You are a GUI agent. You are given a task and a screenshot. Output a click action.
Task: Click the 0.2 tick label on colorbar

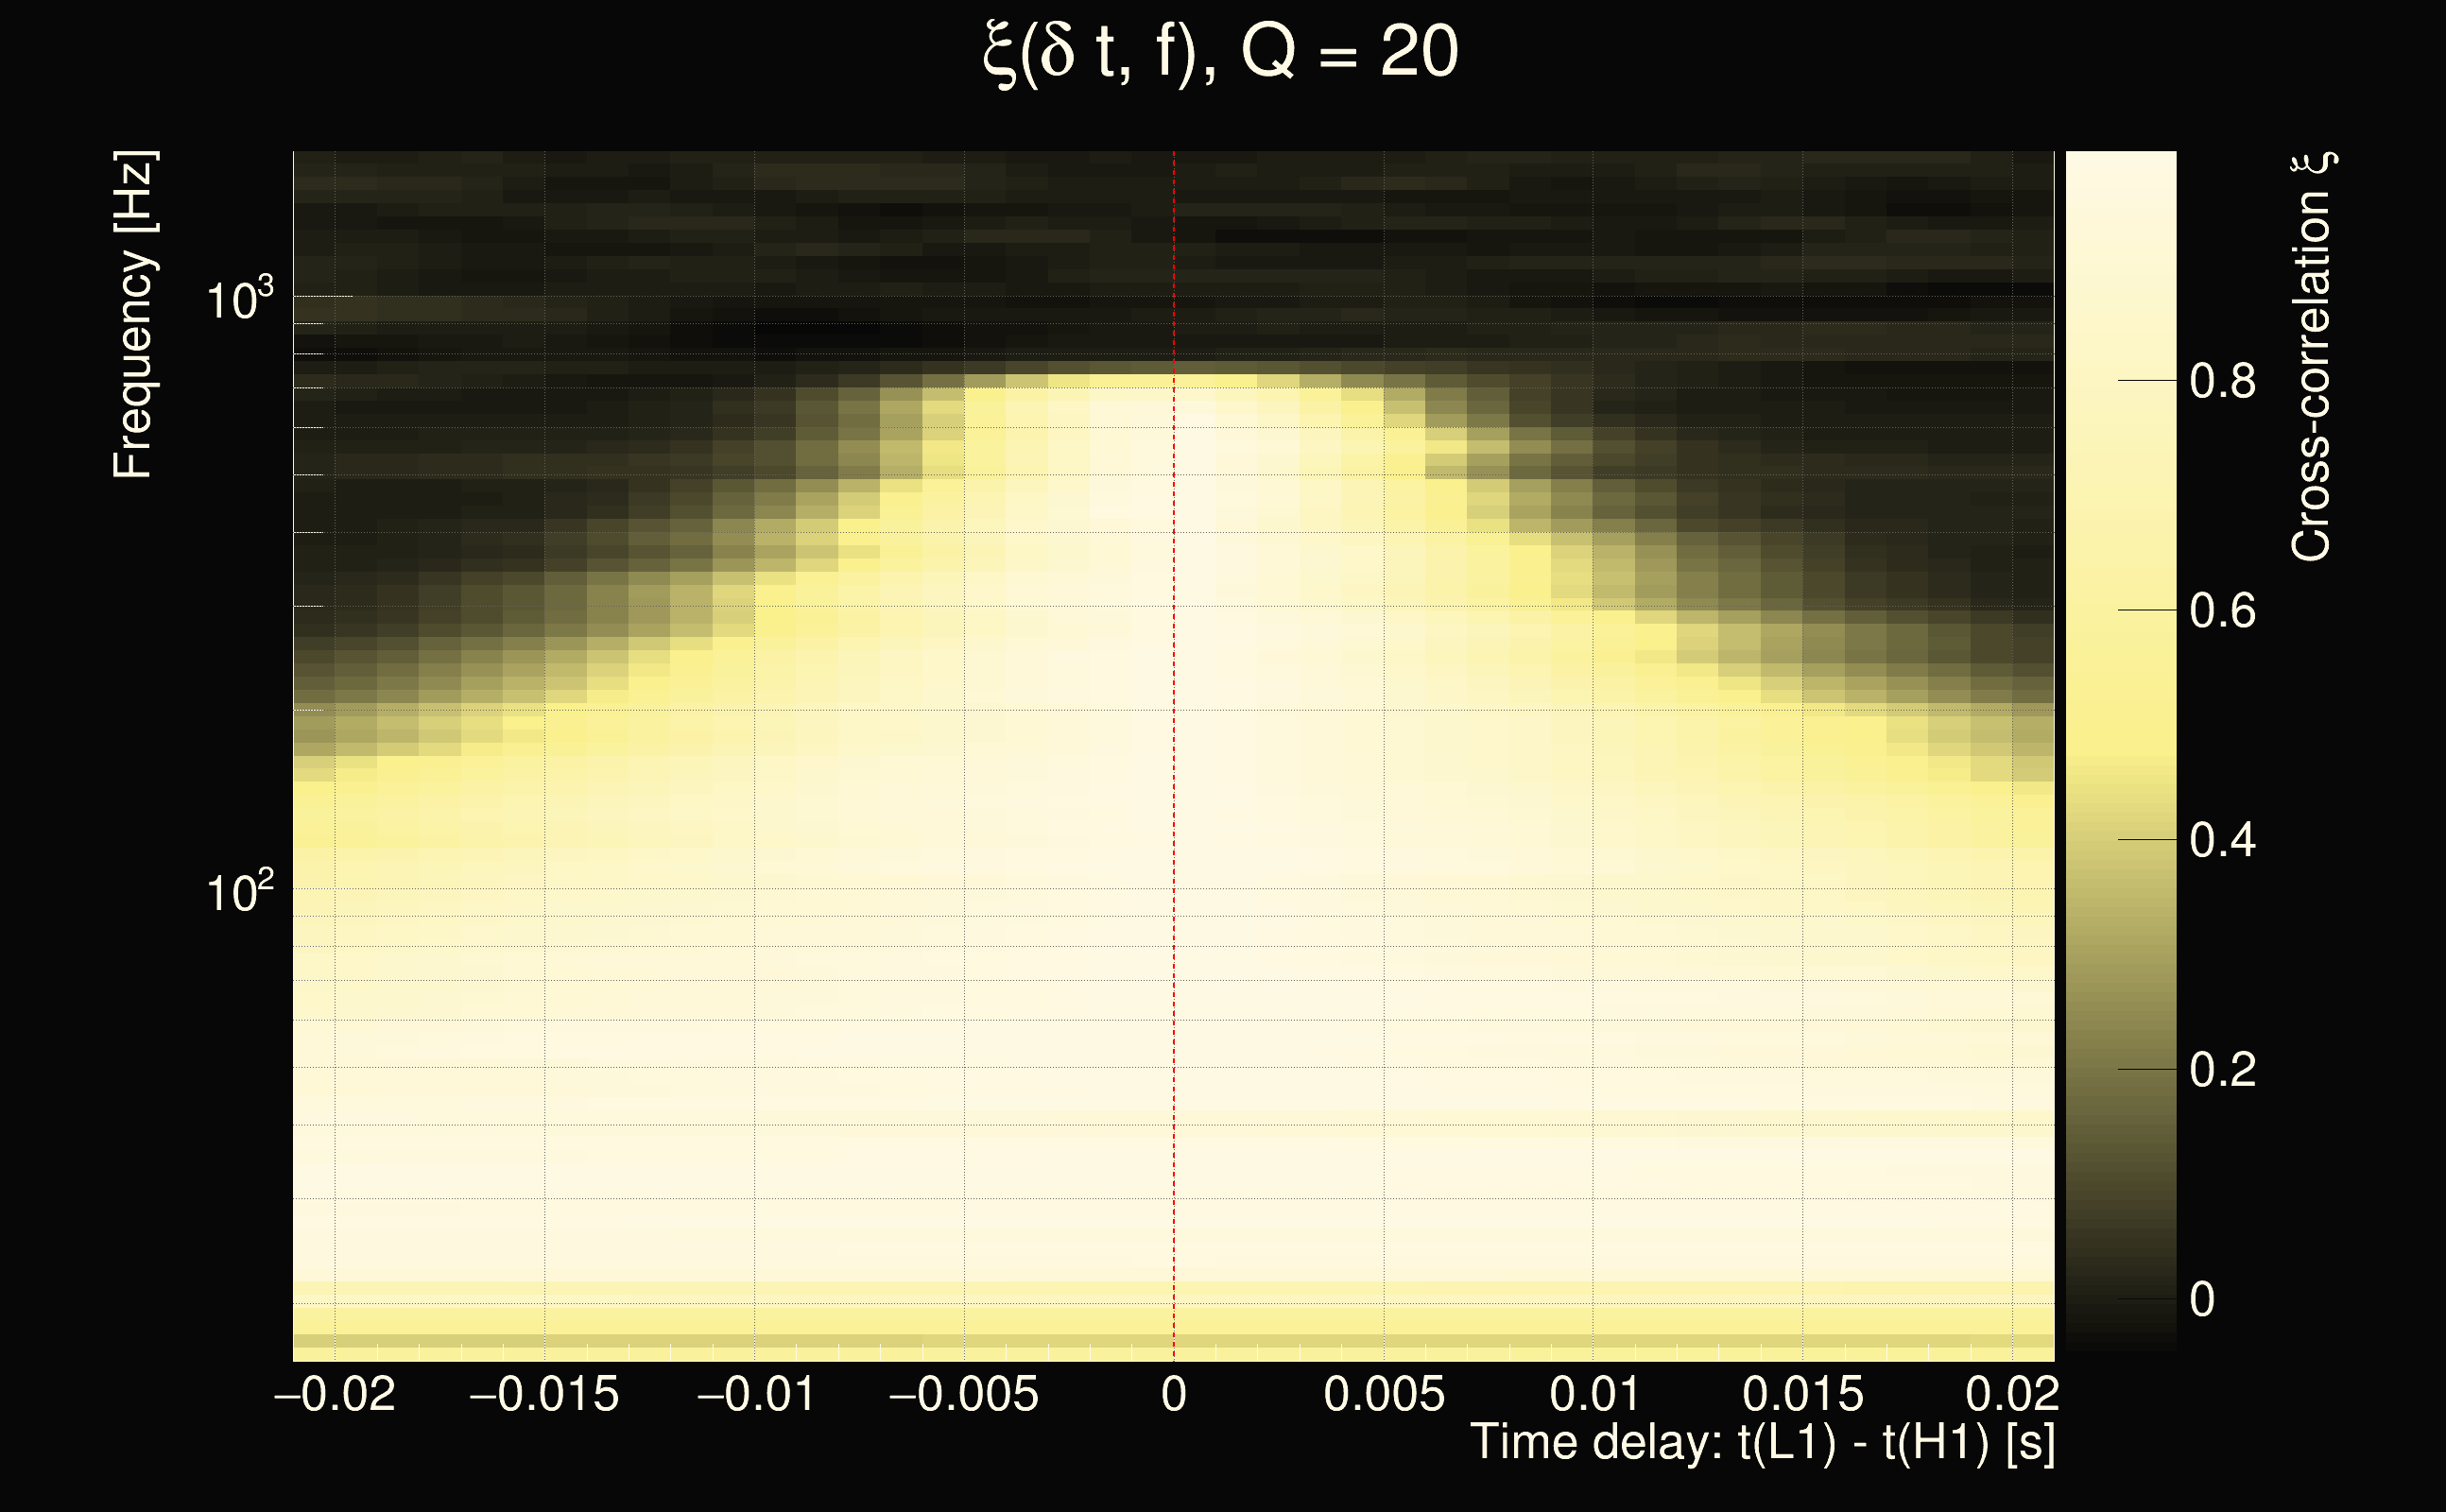[x=2222, y=1071]
